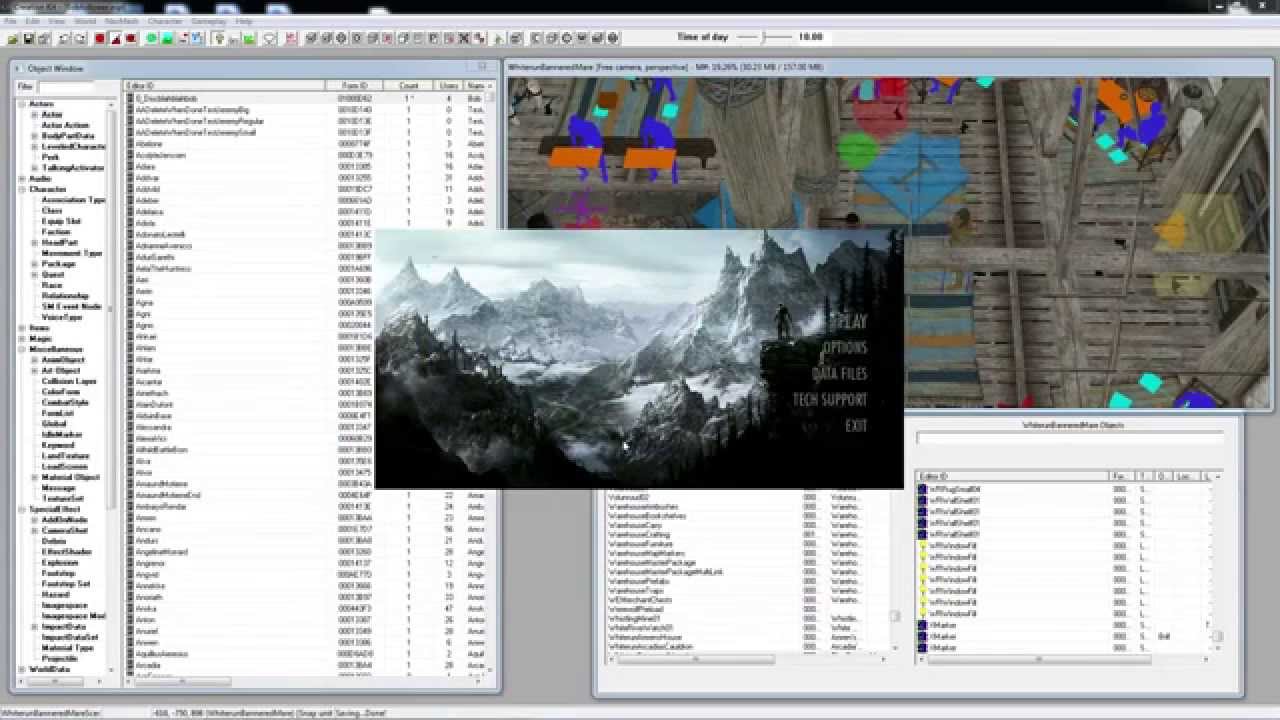
Task: Sort by Count column header
Action: click(408, 86)
